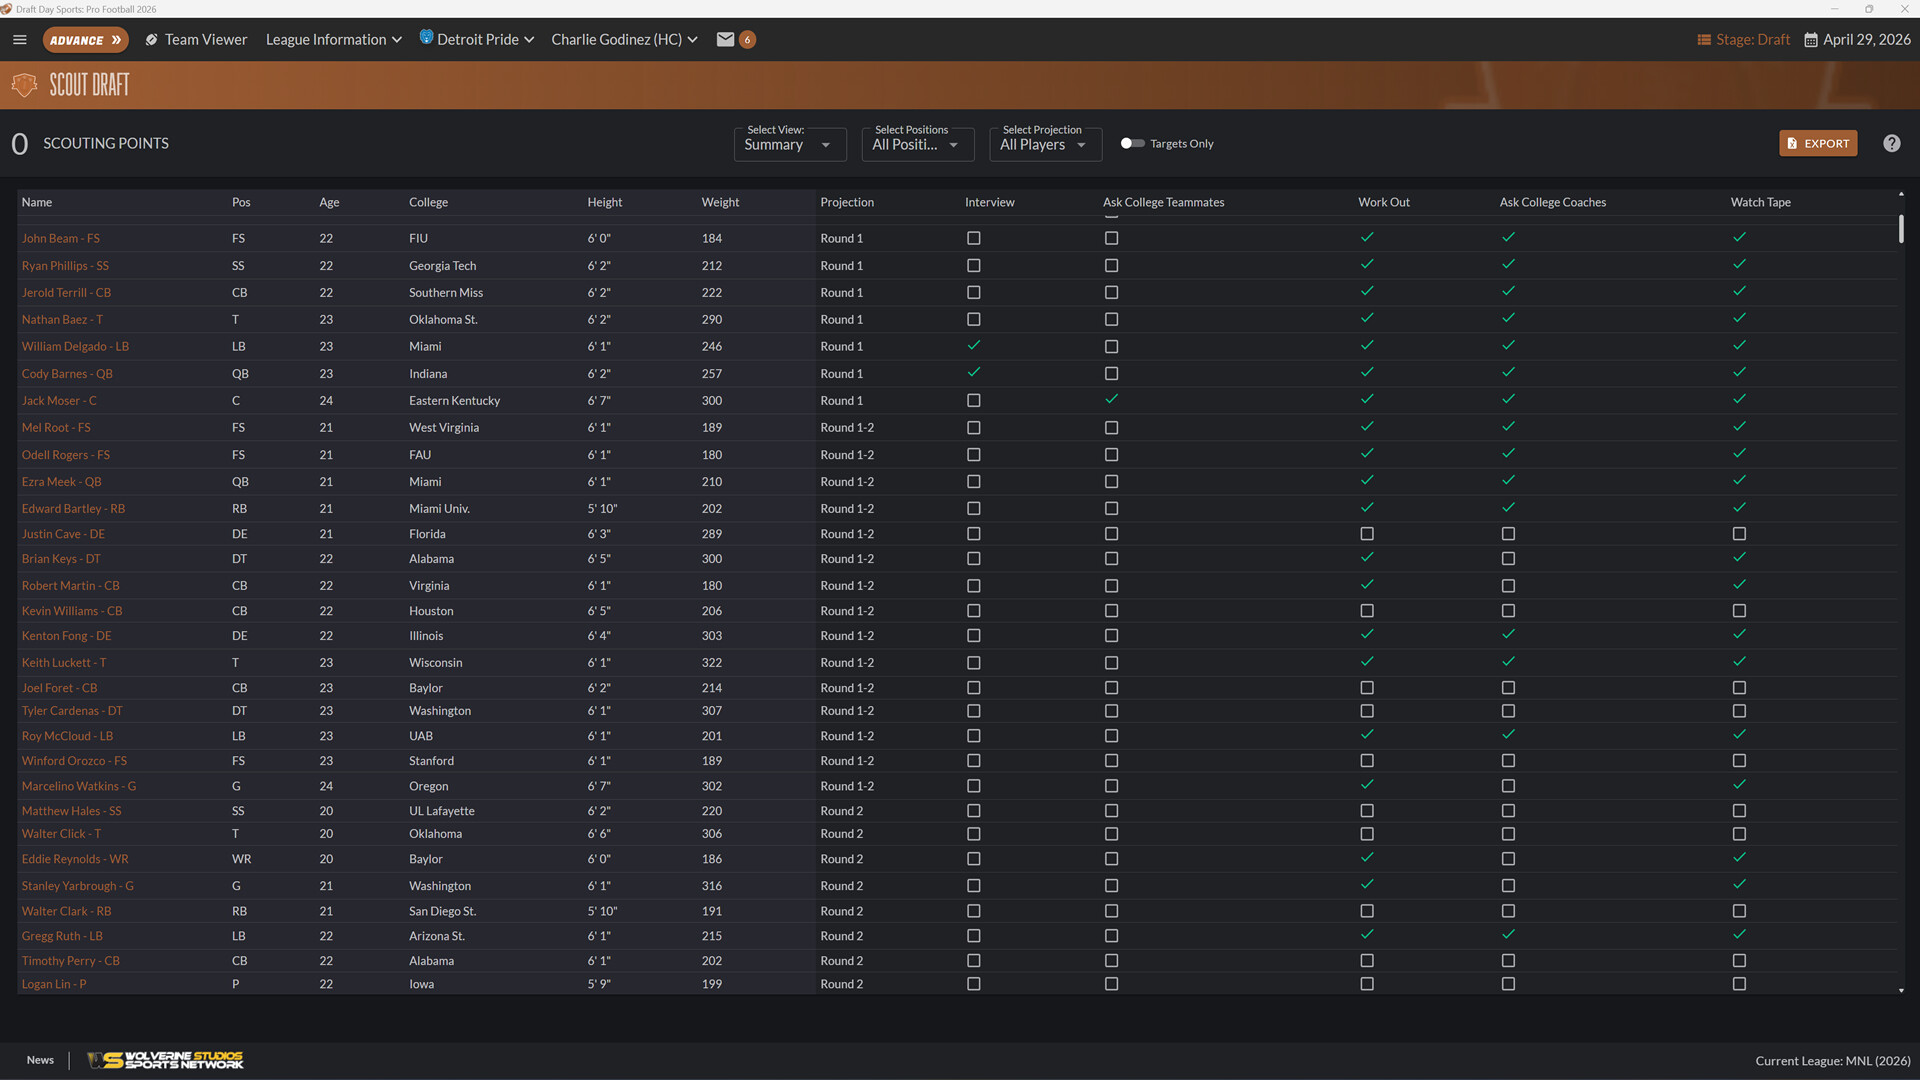Open the Select Positions dropdown
The width and height of the screenshot is (1920, 1080).
click(916, 144)
